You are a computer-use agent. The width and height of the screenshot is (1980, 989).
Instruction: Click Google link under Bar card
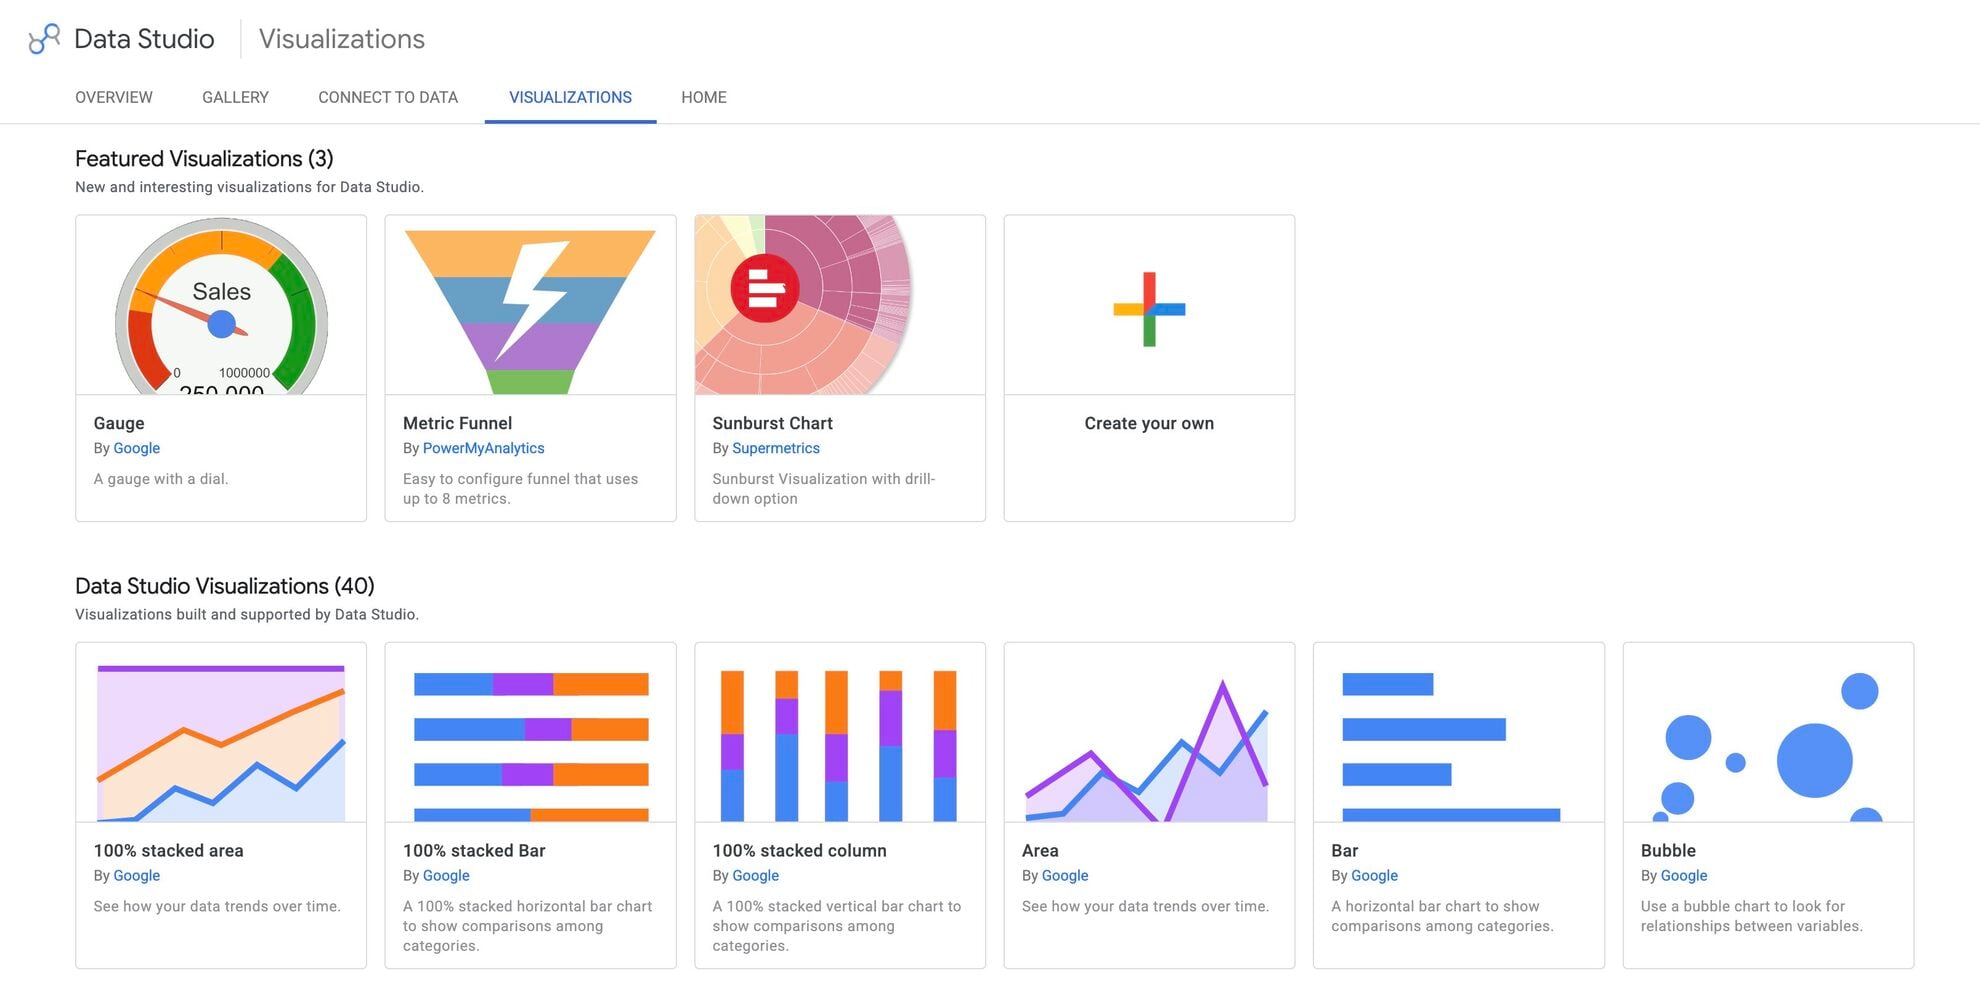(1374, 875)
